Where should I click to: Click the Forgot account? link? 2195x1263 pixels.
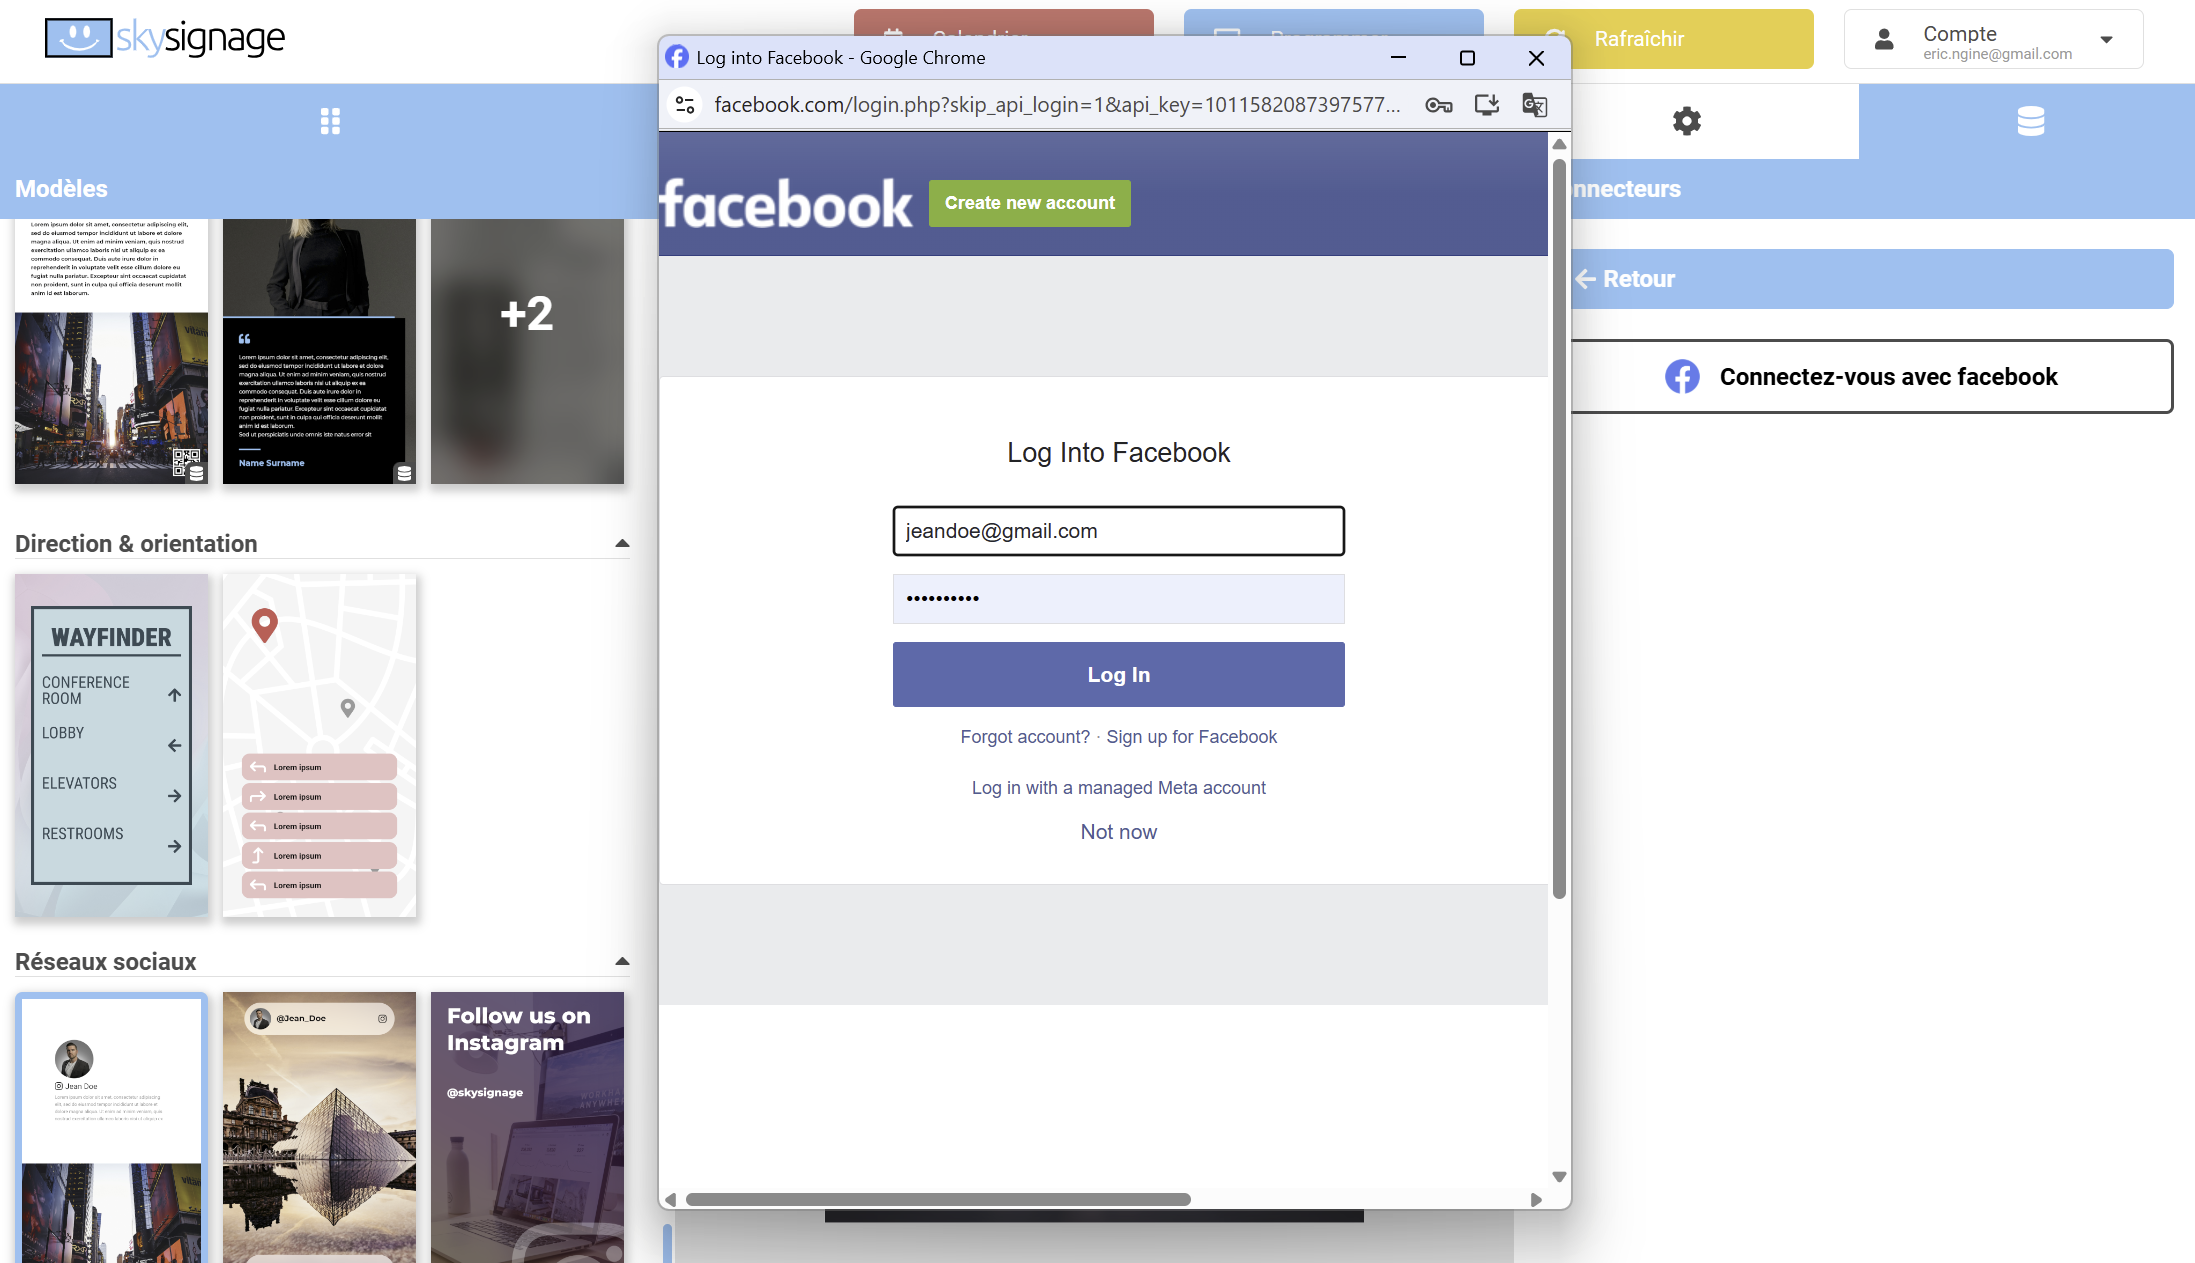pyautogui.click(x=1025, y=737)
